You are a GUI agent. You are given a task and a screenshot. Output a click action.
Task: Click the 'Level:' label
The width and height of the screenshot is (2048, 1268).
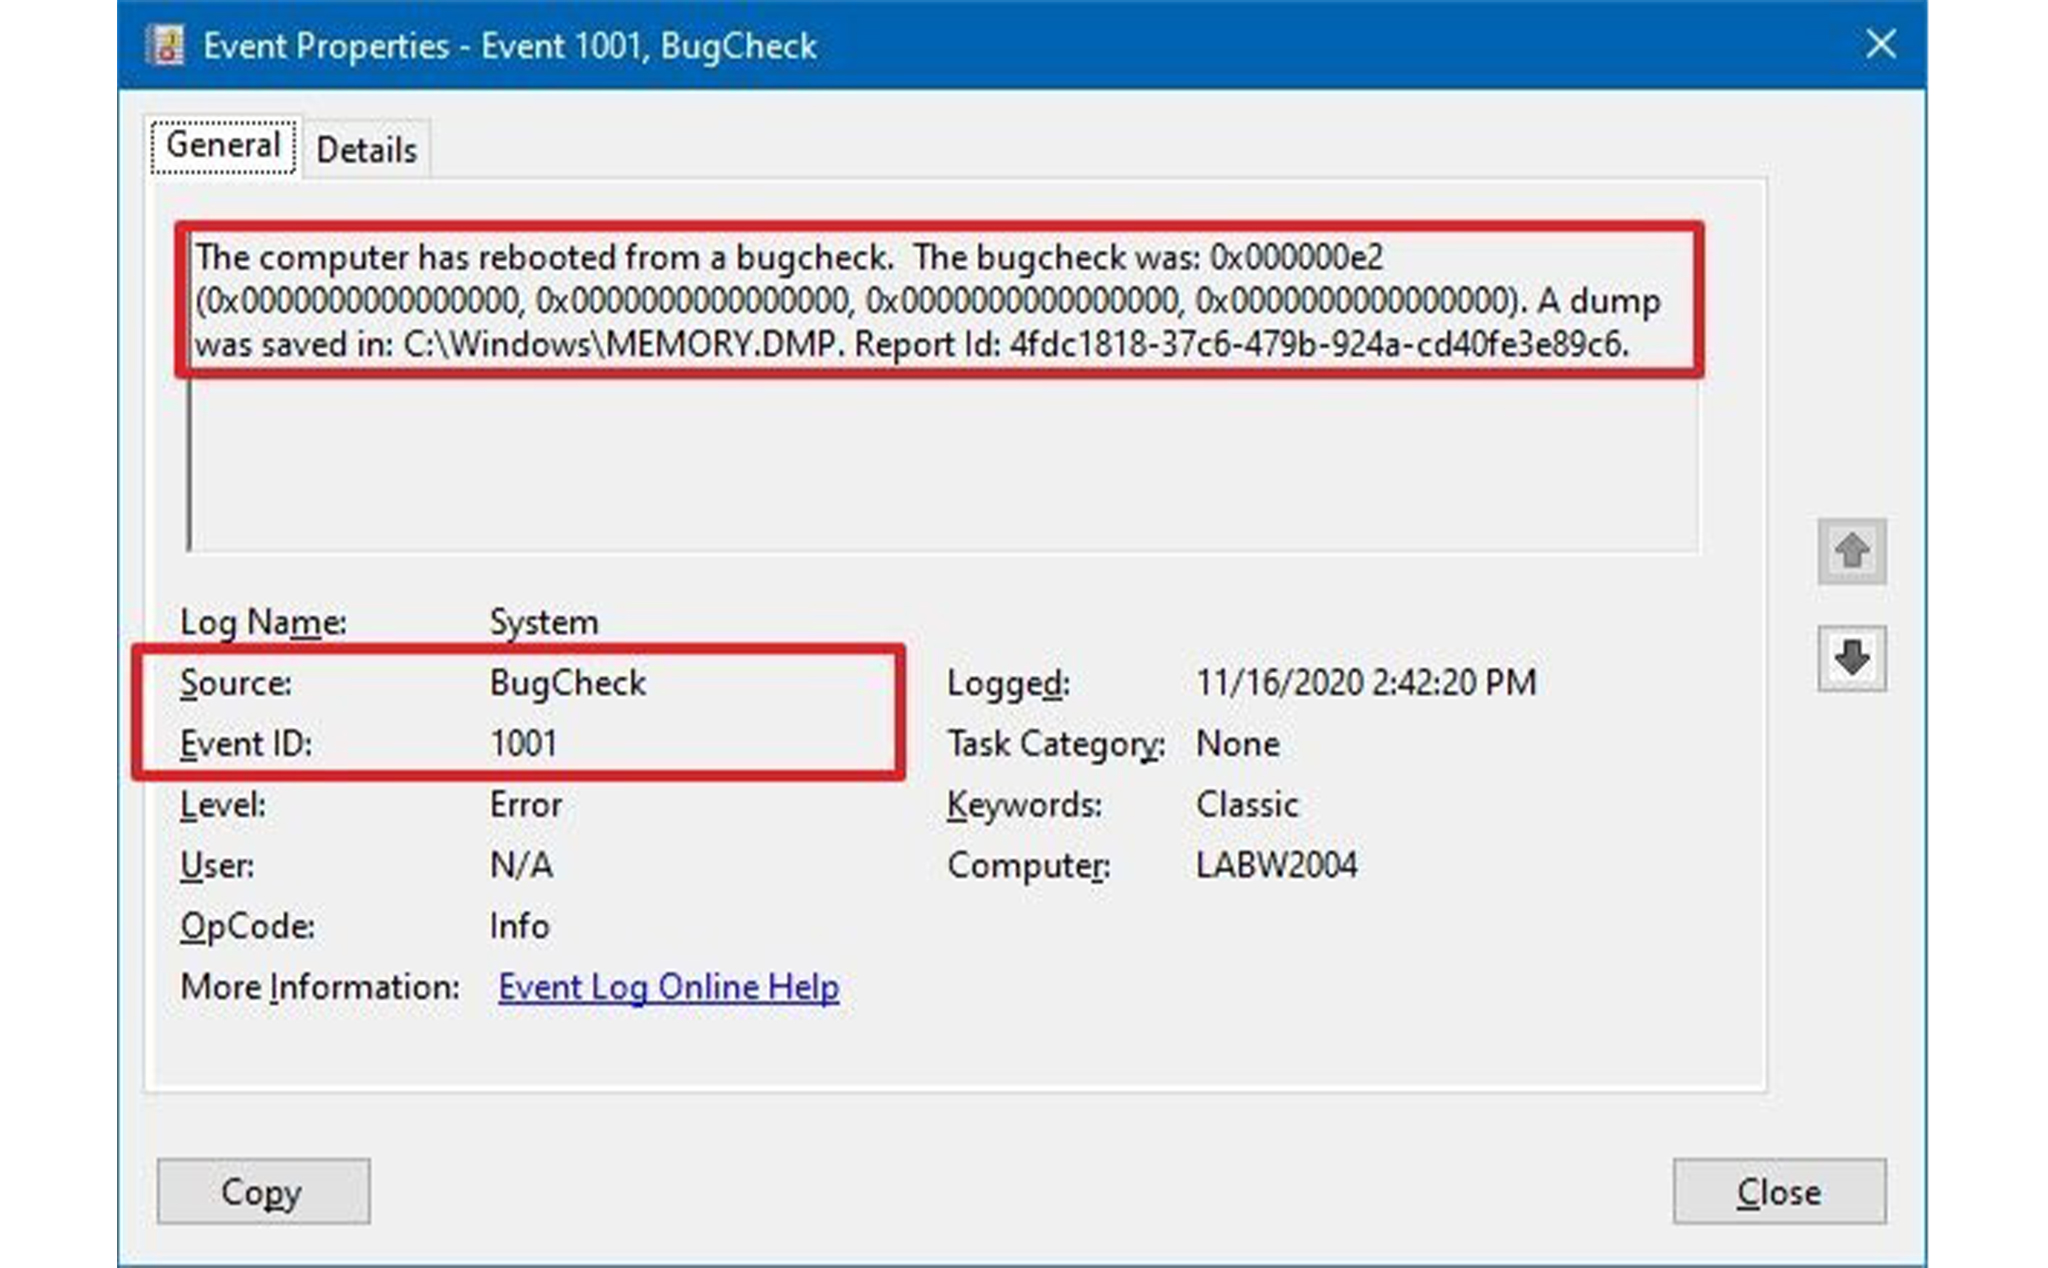[x=223, y=805]
